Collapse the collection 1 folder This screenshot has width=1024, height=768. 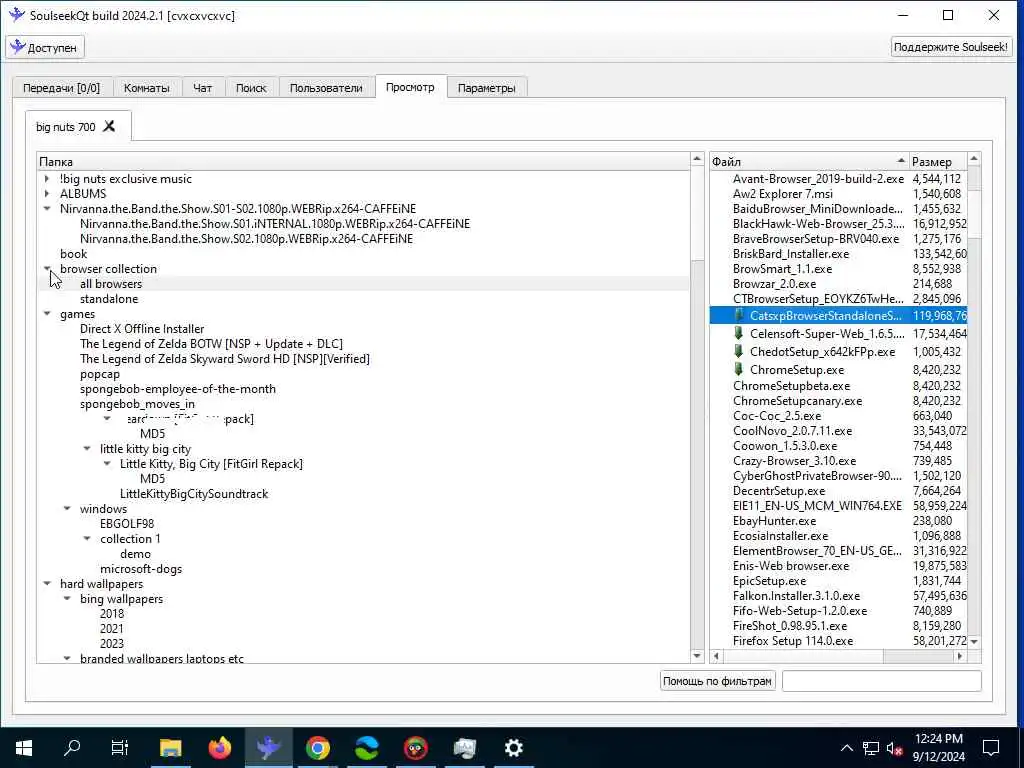[x=87, y=539]
